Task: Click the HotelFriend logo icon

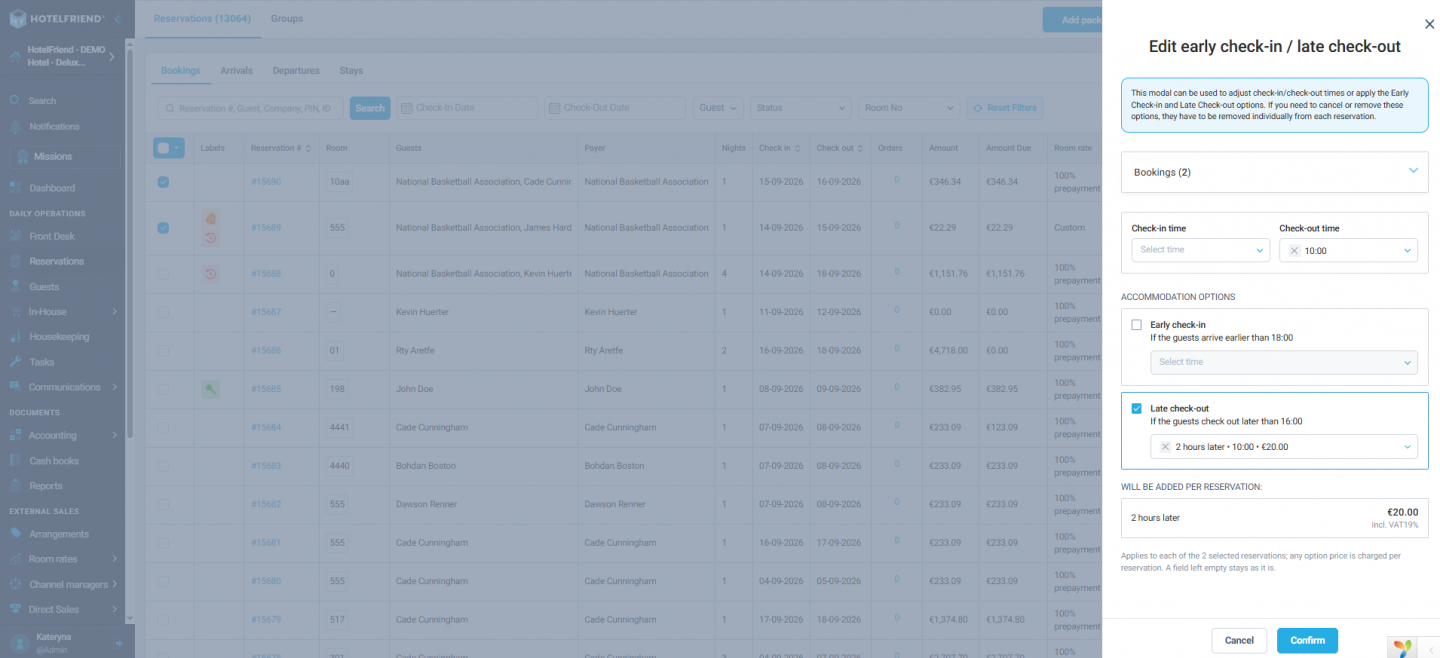Action: [18, 19]
